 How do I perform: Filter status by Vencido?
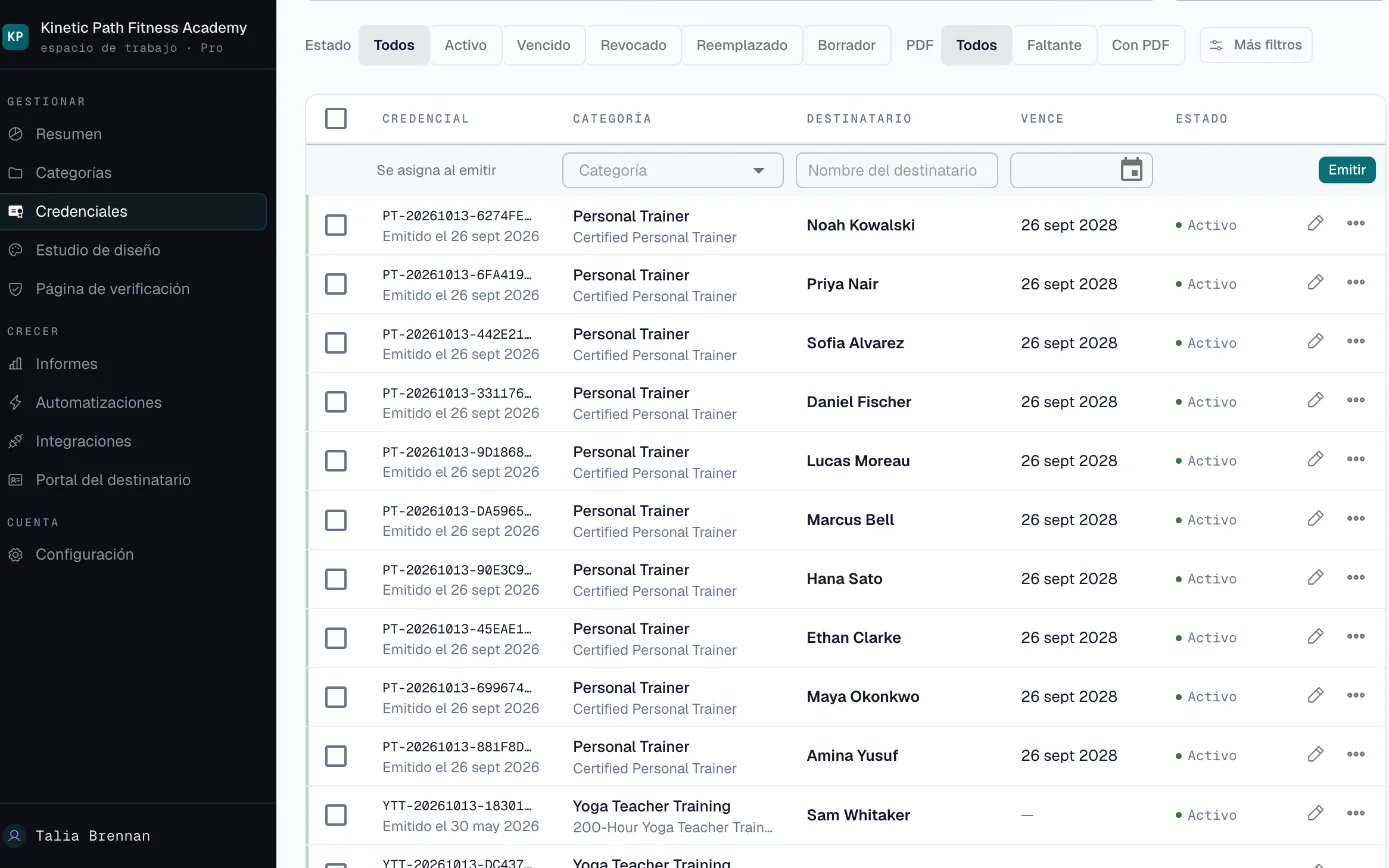(544, 45)
